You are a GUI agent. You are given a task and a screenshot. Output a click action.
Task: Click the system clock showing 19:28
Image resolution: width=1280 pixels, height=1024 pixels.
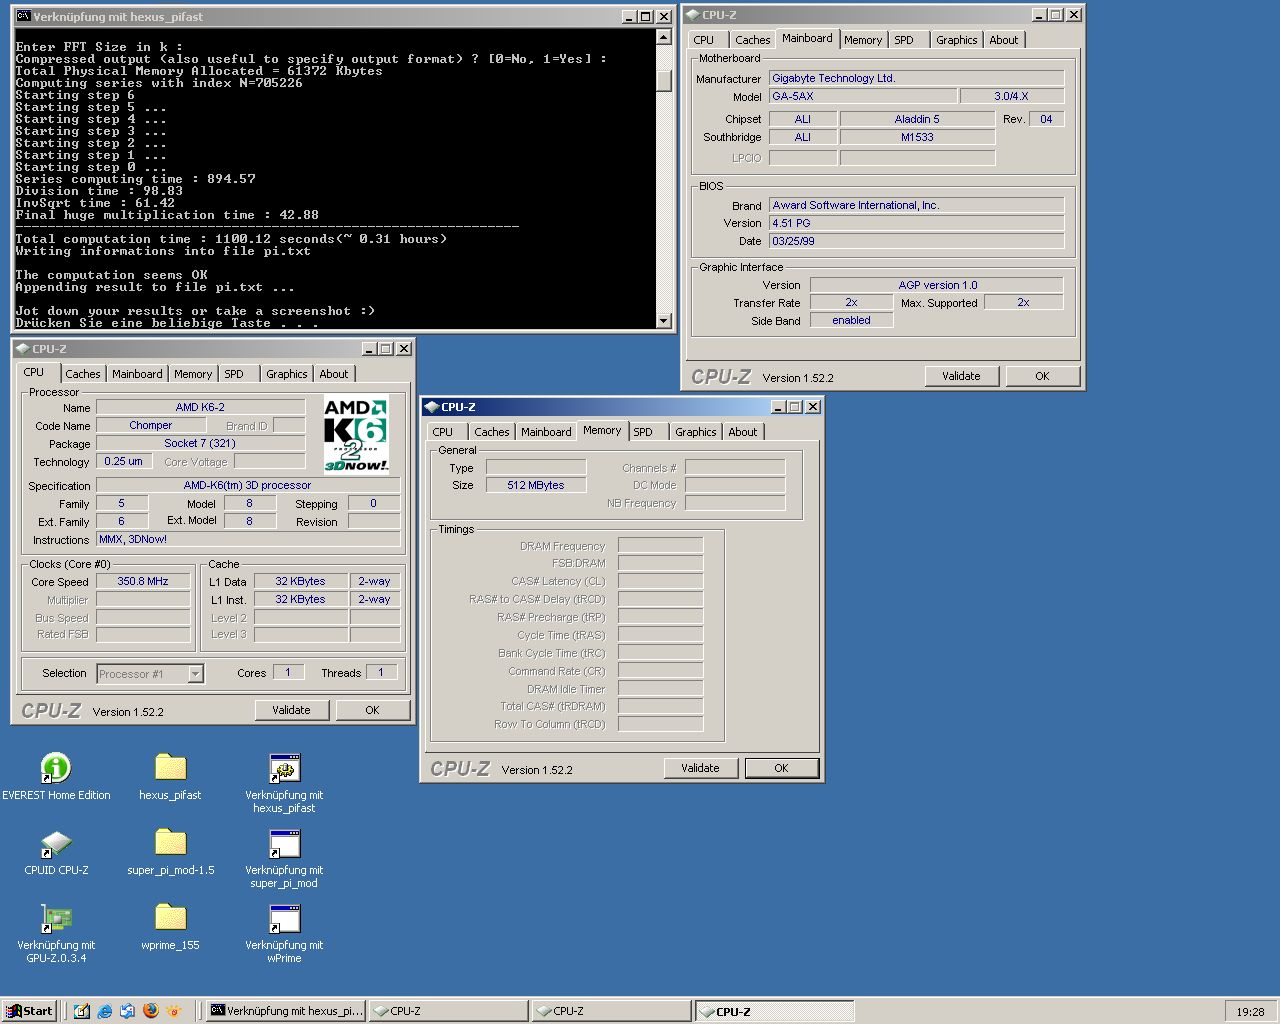(x=1250, y=1012)
